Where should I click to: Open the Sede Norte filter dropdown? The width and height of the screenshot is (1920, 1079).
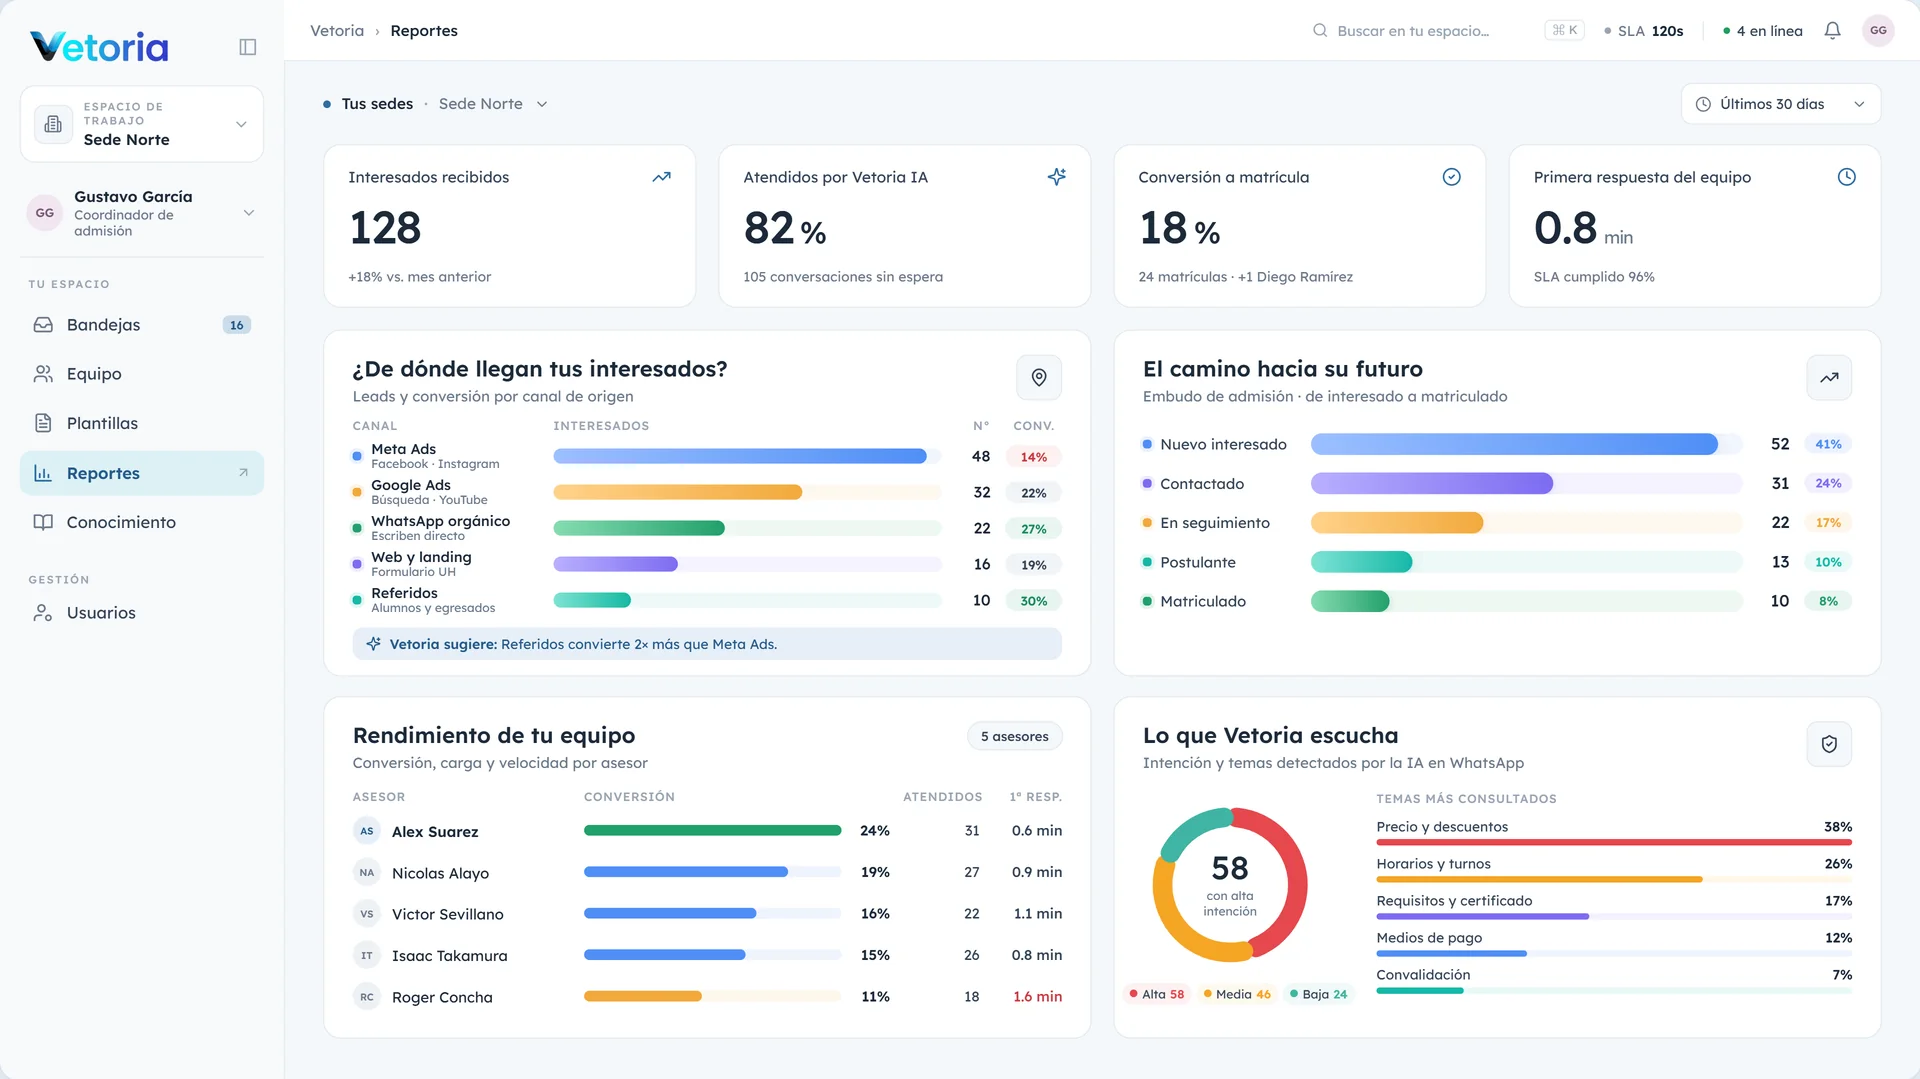click(x=493, y=104)
